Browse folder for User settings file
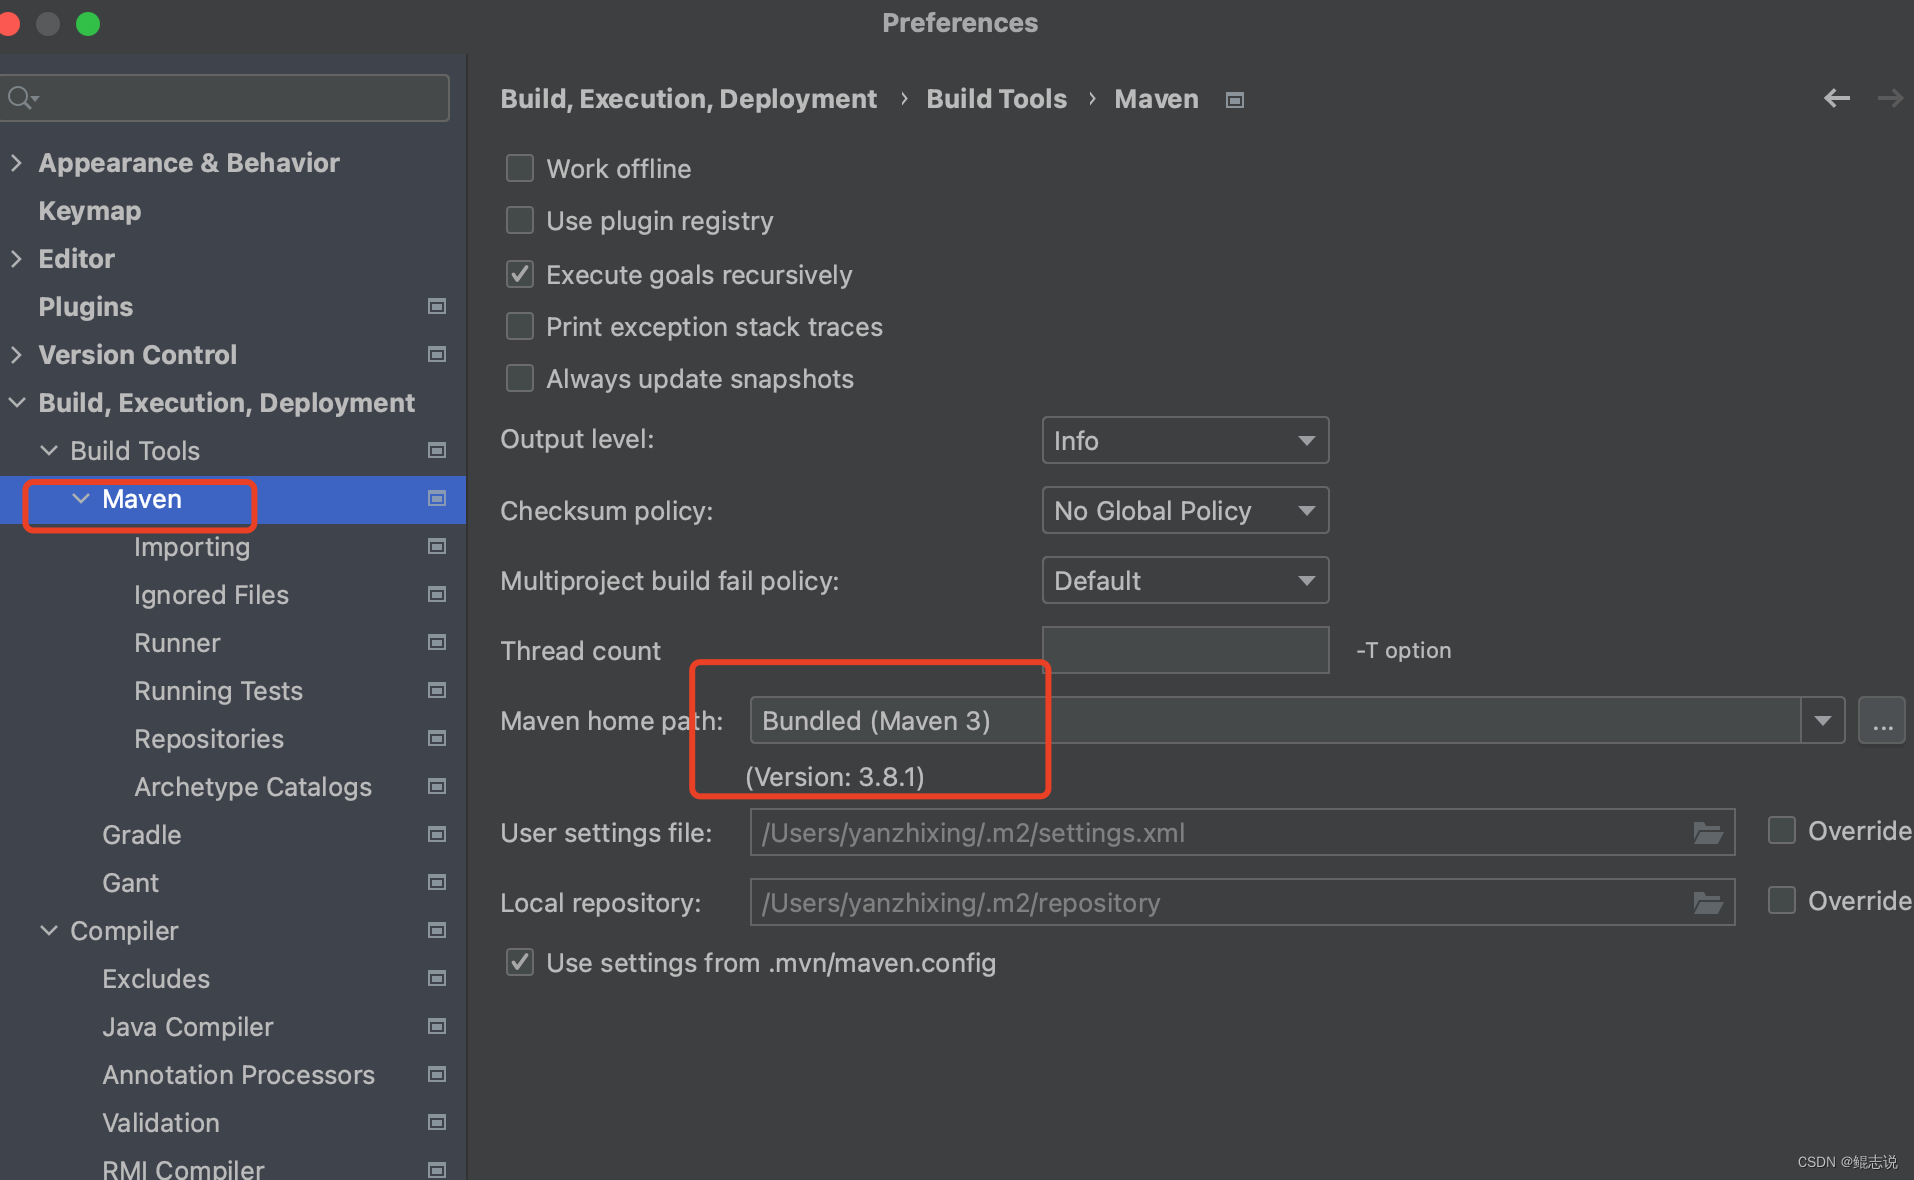The width and height of the screenshot is (1914, 1180). coord(1708,833)
